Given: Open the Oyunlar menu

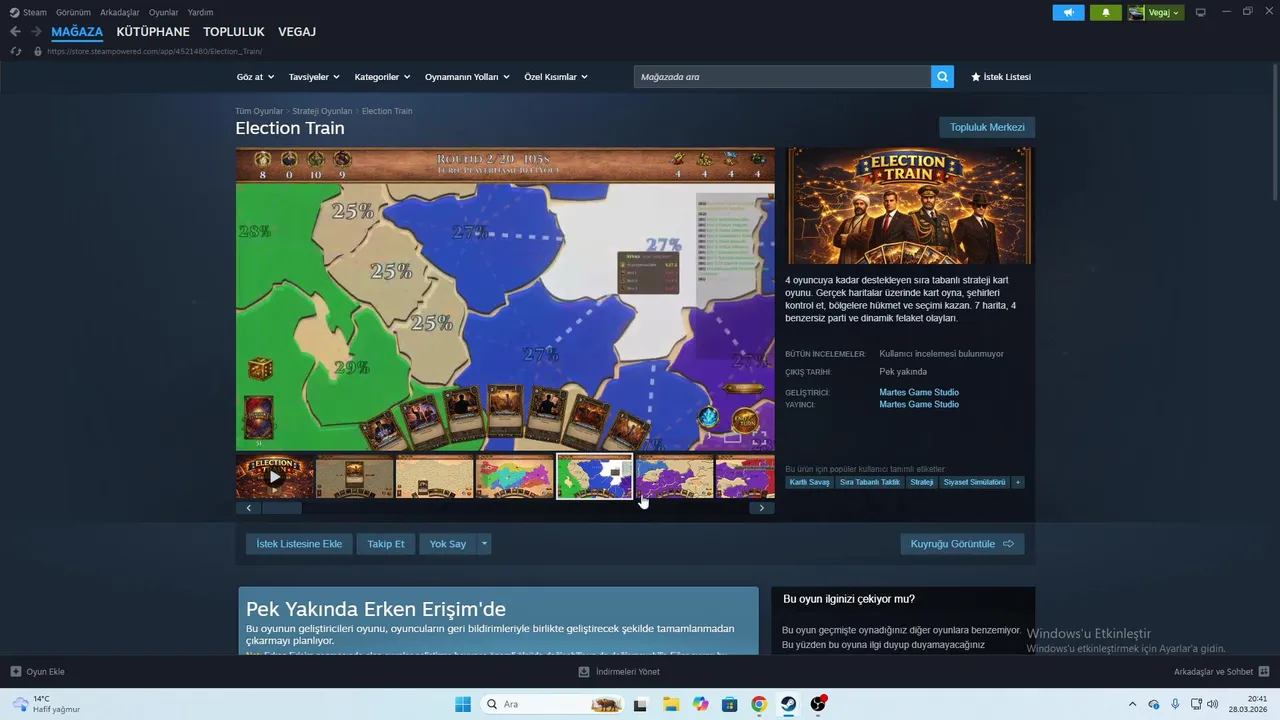Looking at the screenshot, I should (x=164, y=12).
